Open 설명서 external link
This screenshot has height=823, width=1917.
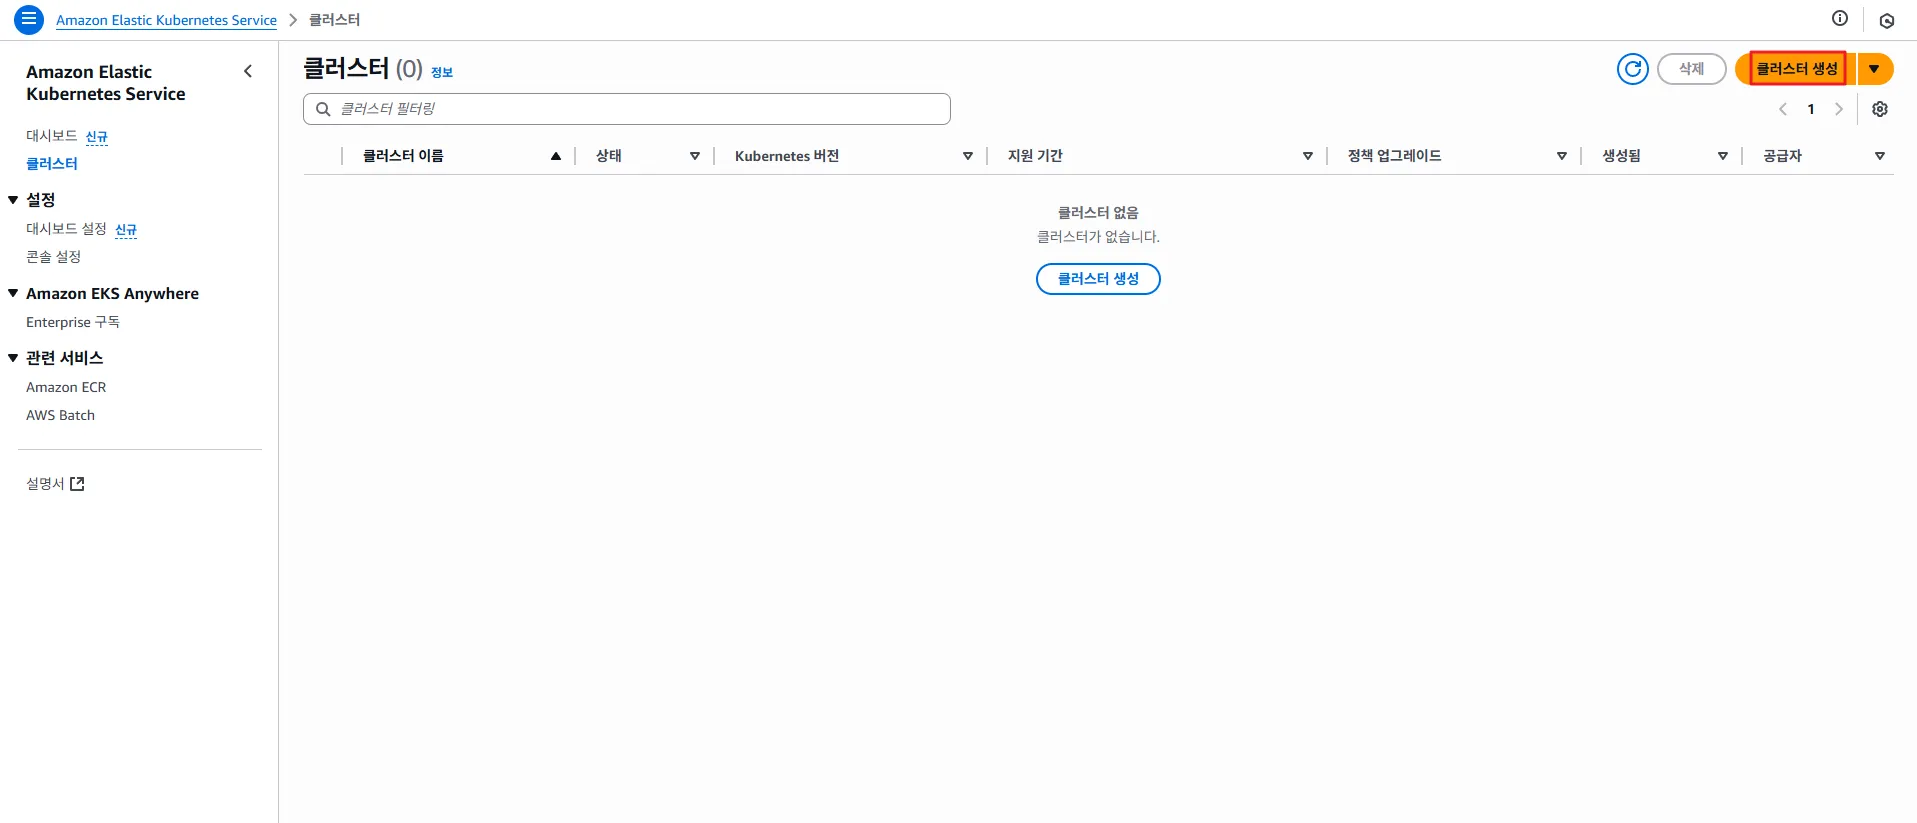[x=55, y=484]
